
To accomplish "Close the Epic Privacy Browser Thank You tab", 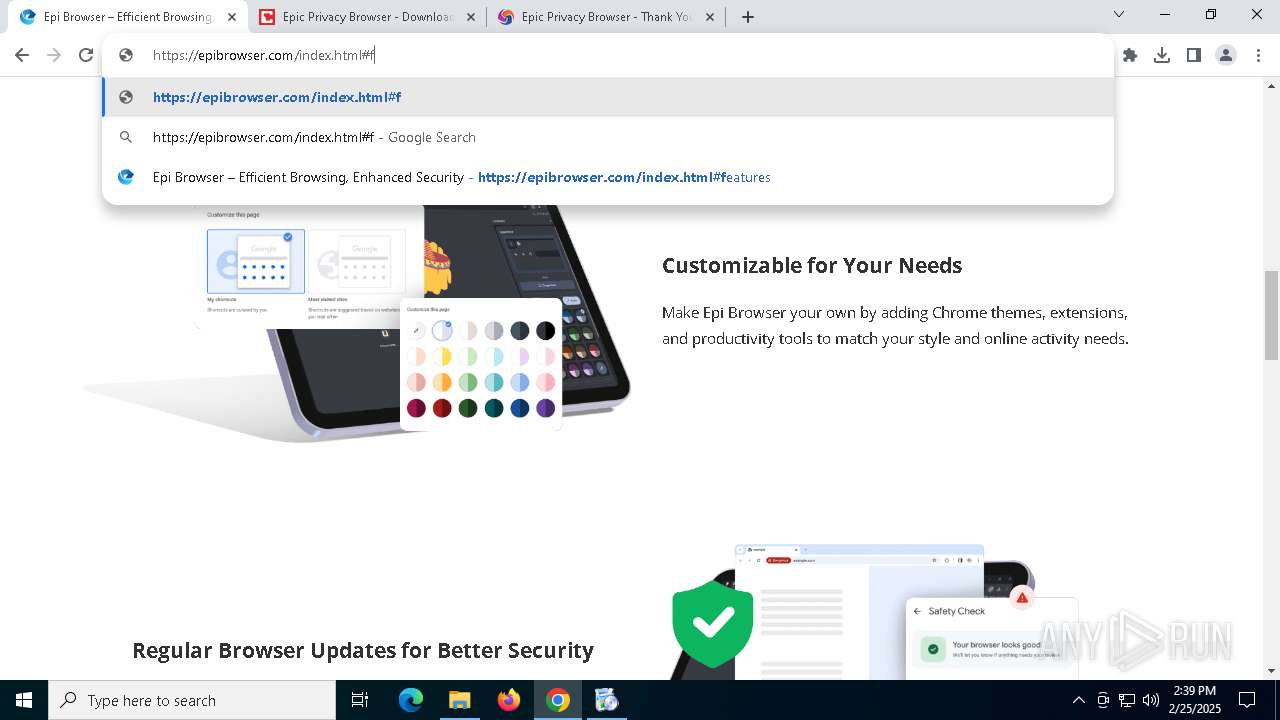I will tap(710, 17).
